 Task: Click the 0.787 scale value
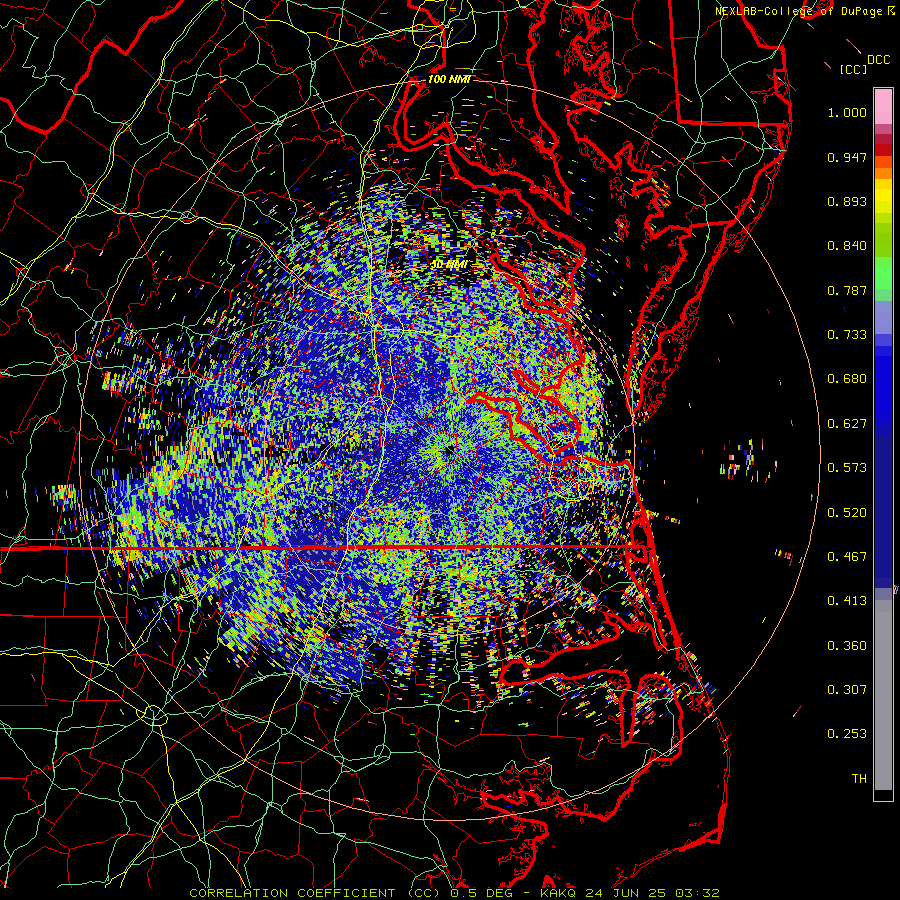(x=847, y=290)
